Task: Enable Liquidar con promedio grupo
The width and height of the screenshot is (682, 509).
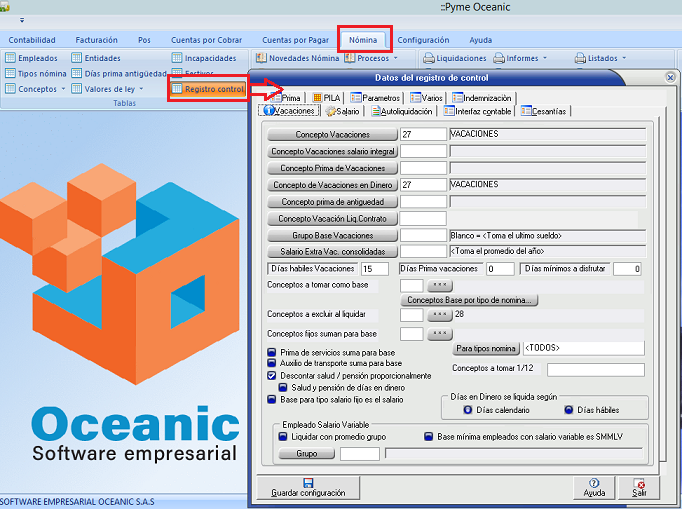Action: [283, 436]
